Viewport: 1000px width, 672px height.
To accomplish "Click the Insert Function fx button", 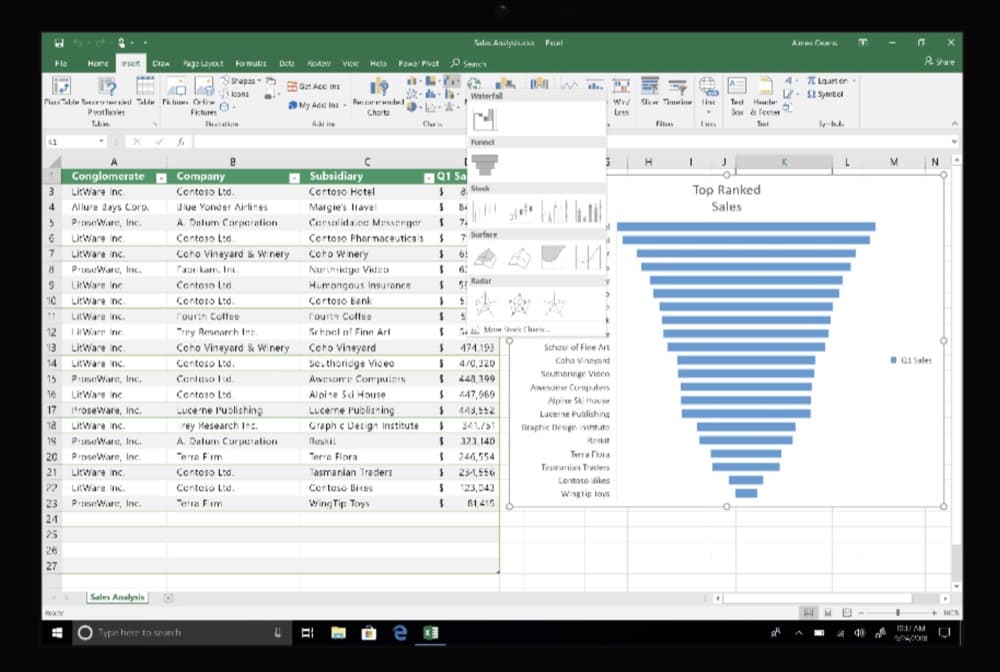I will (181, 142).
